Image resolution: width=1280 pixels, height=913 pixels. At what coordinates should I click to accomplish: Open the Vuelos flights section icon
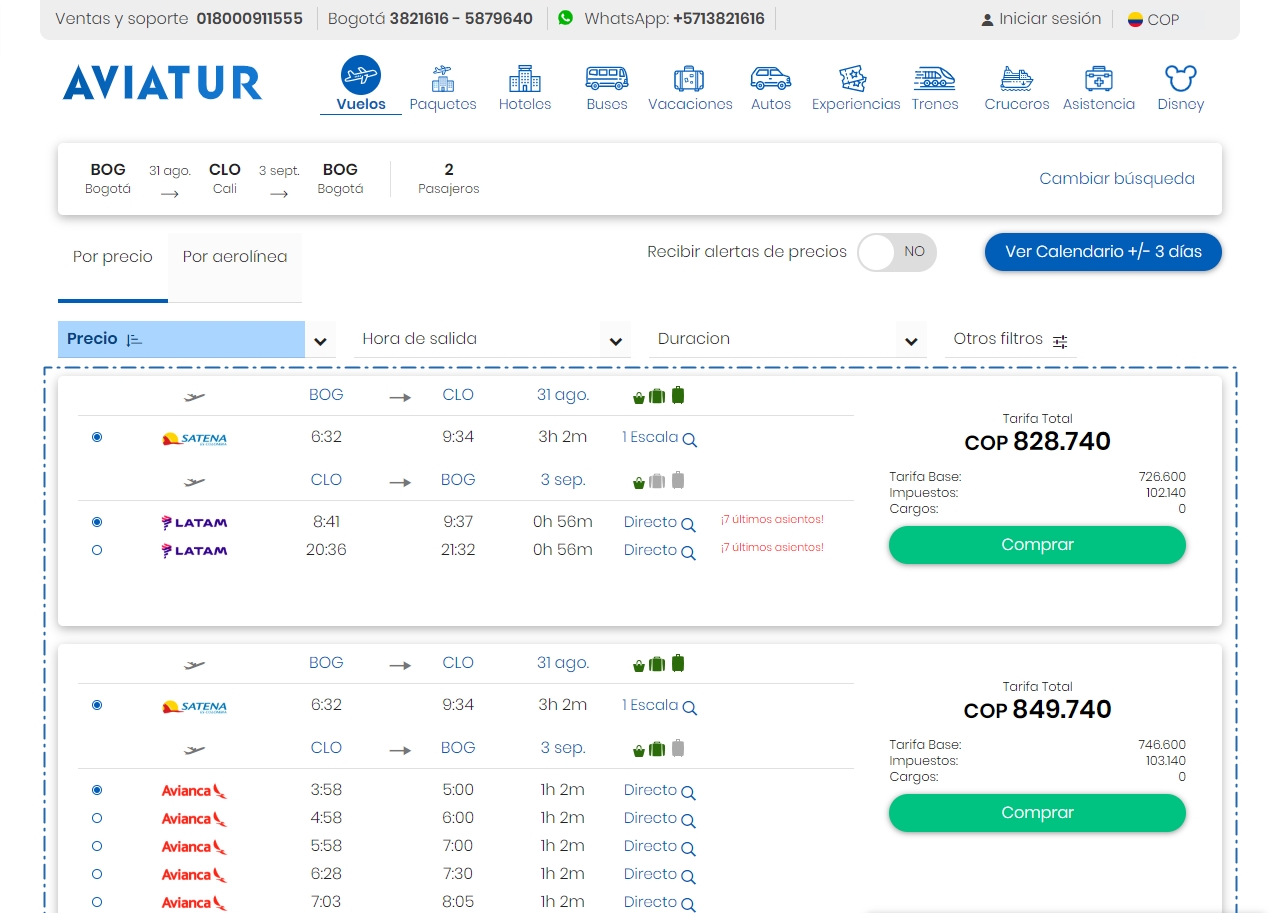point(361,75)
